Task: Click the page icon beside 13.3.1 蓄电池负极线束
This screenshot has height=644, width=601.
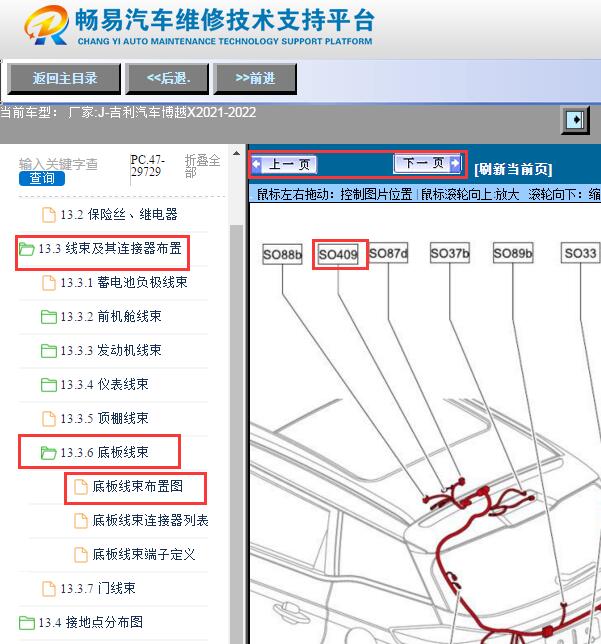Action: [49, 283]
